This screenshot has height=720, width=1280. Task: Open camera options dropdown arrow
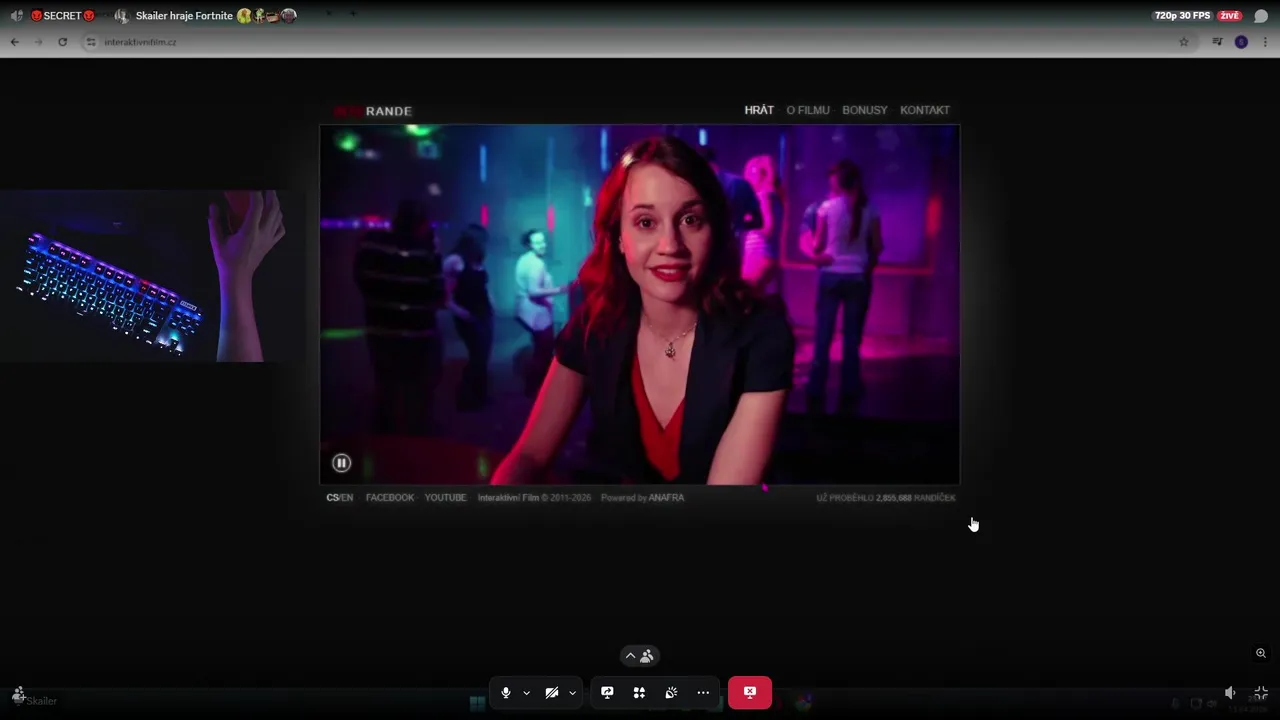(x=572, y=693)
